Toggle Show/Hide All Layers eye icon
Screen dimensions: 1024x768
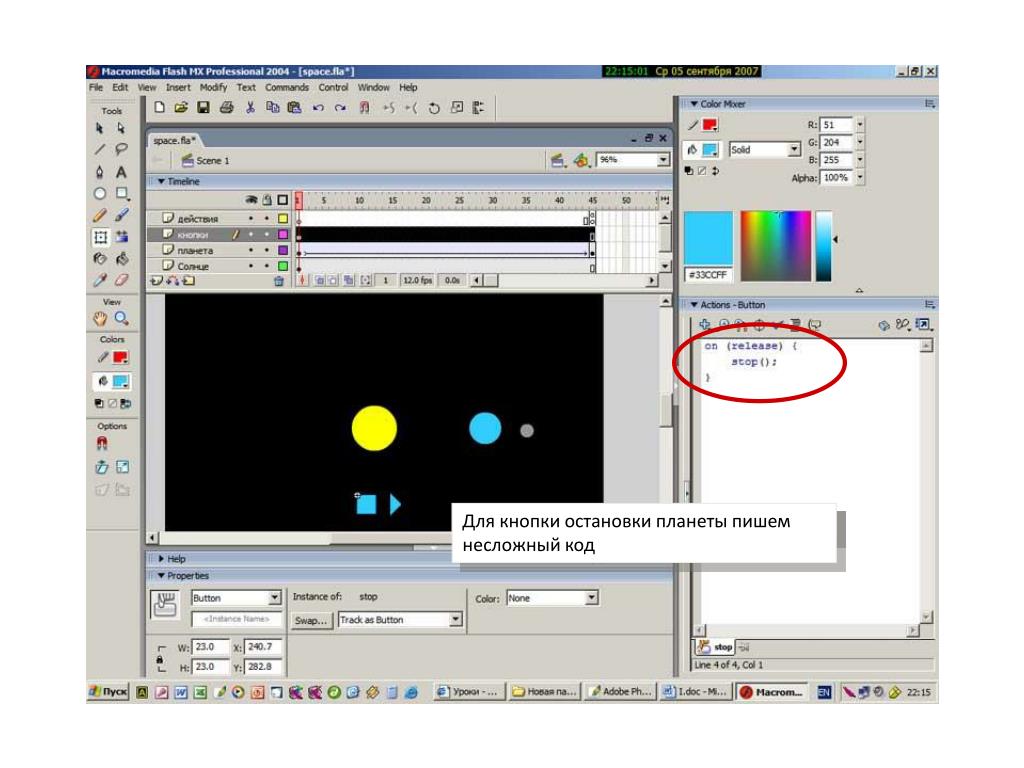[251, 200]
